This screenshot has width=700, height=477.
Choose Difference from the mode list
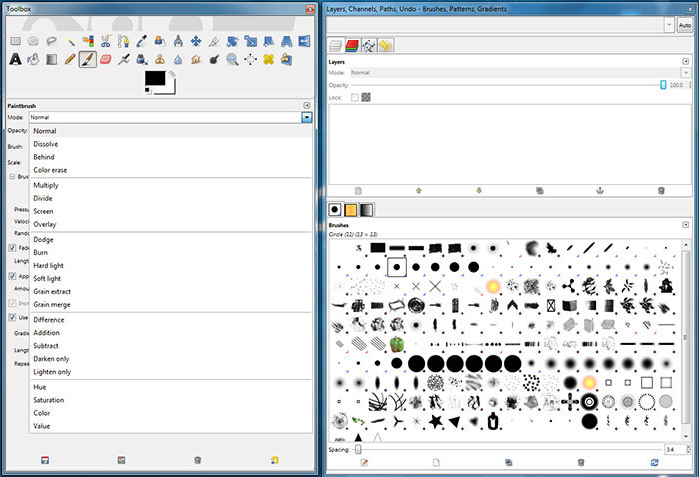(x=171, y=320)
